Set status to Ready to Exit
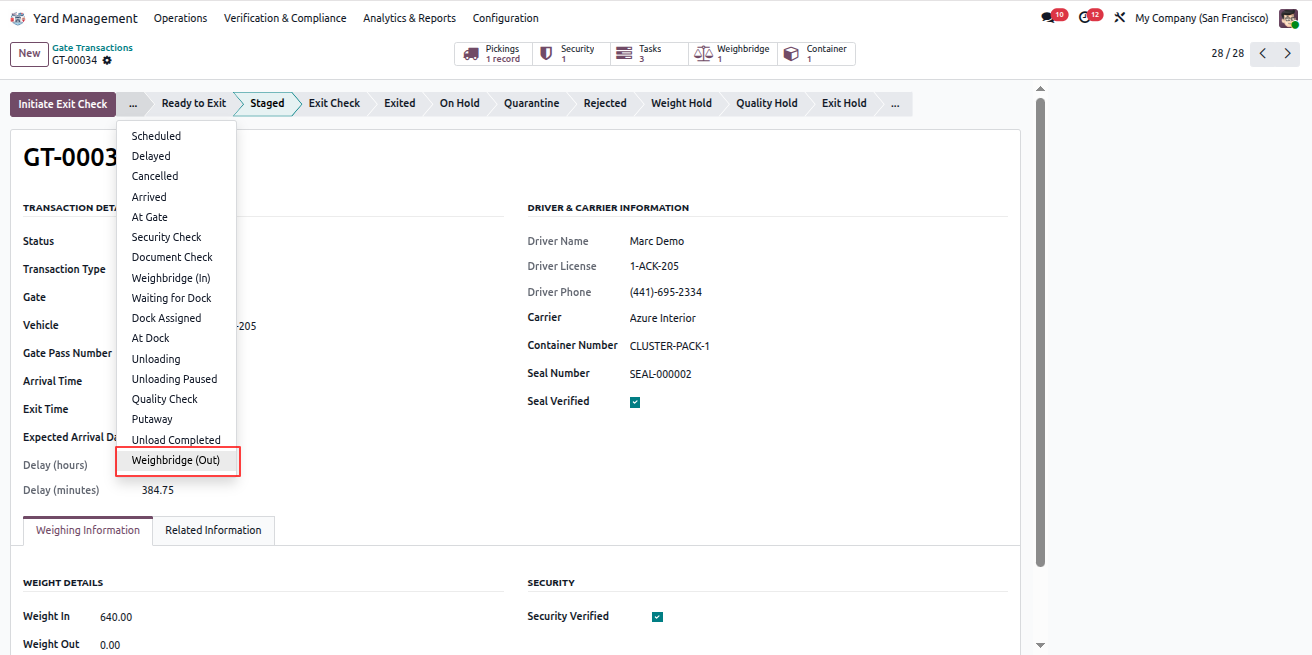The height and width of the screenshot is (655, 1312). click(193, 104)
